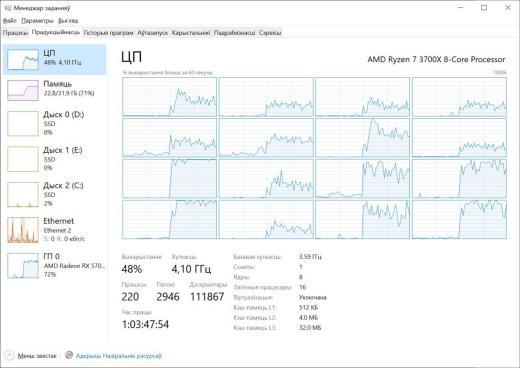Open the Параметры menu
This screenshot has width=520, height=368.
[x=37, y=21]
